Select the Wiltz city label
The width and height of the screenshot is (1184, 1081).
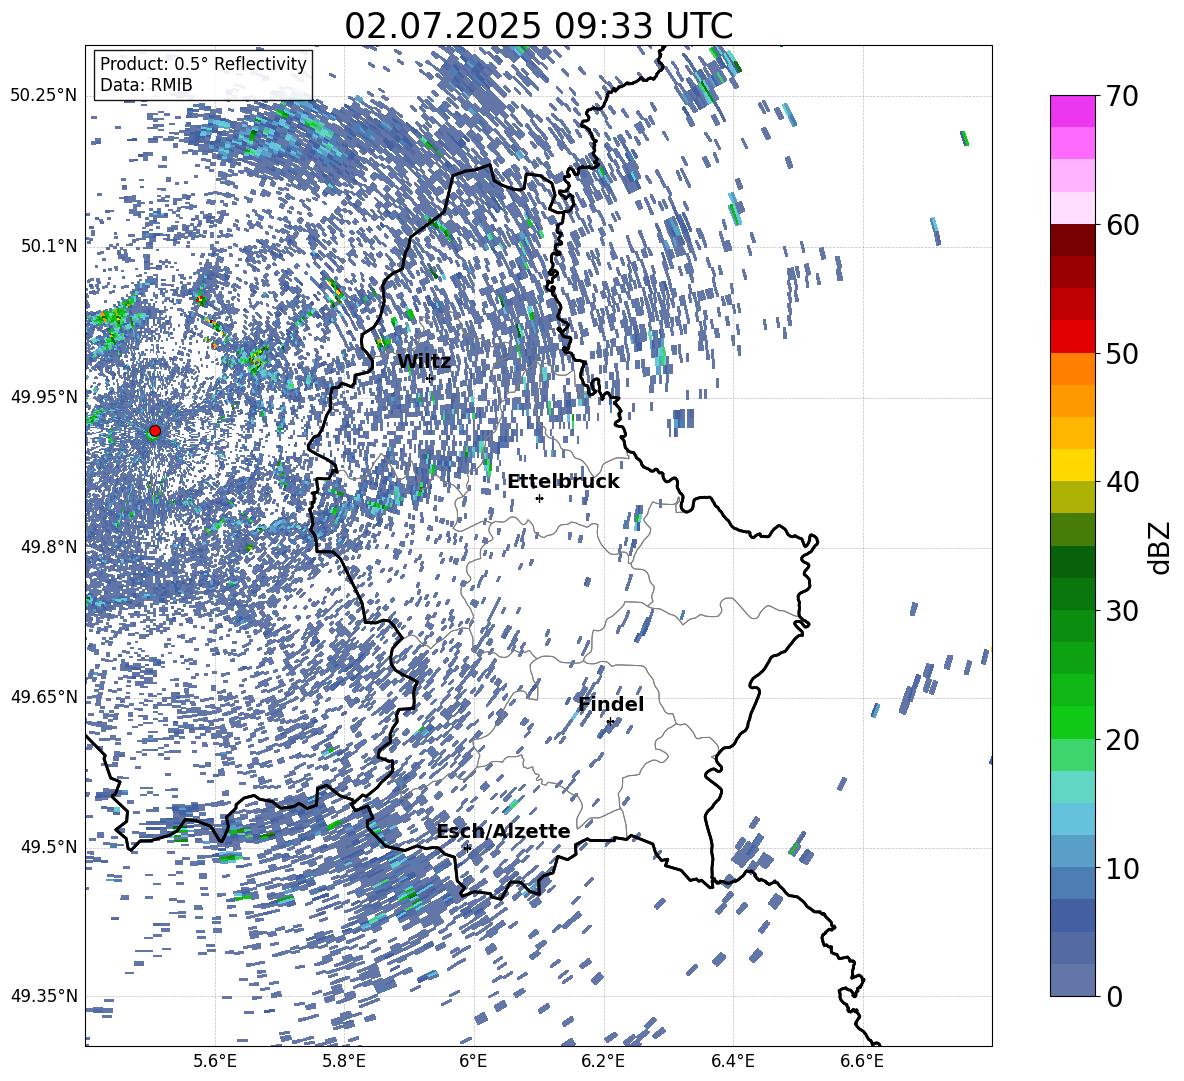click(x=424, y=361)
